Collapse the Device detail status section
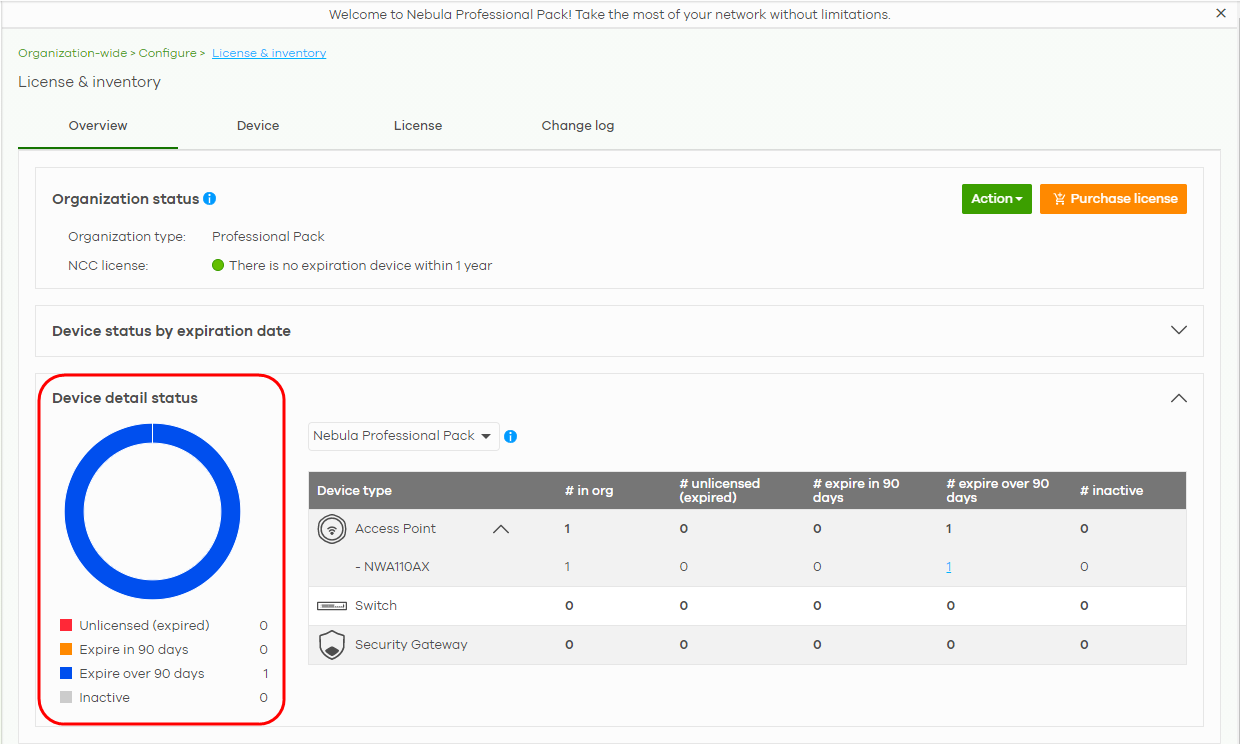Viewport: 1240px width, 744px height. pos(1179,398)
